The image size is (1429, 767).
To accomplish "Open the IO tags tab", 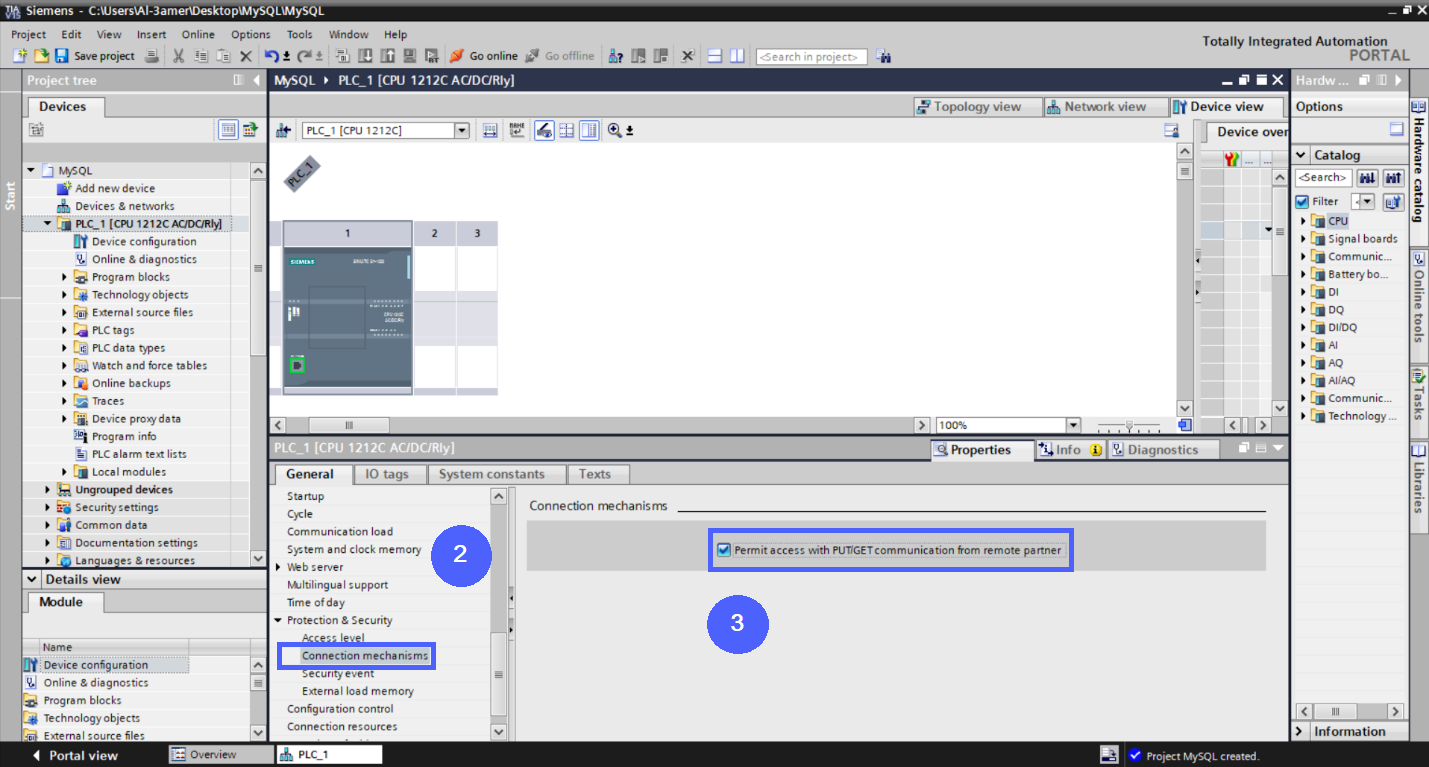I will [387, 474].
